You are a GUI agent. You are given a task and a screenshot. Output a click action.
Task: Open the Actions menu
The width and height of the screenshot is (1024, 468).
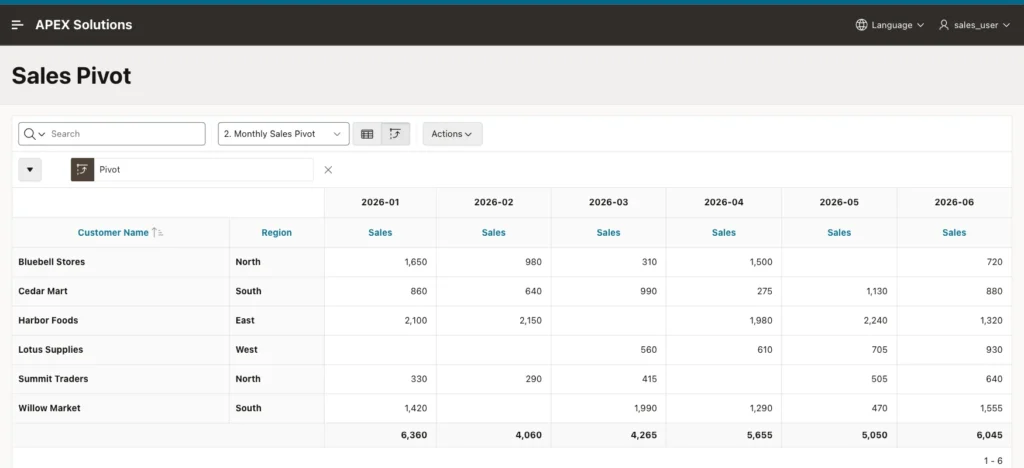point(452,134)
